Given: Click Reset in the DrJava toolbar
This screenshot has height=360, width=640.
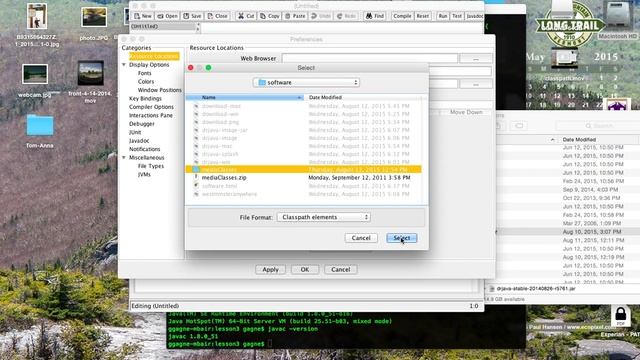Looking at the screenshot, I should (x=422, y=16).
